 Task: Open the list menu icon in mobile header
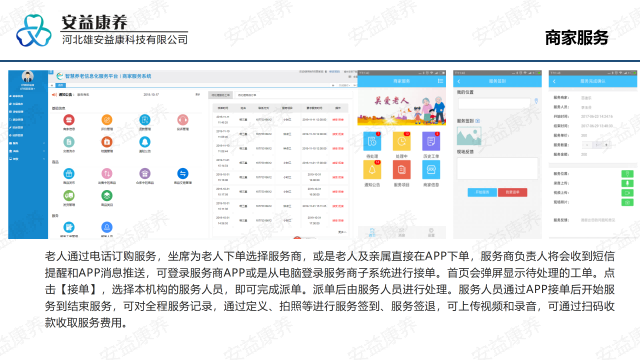coord(440,81)
